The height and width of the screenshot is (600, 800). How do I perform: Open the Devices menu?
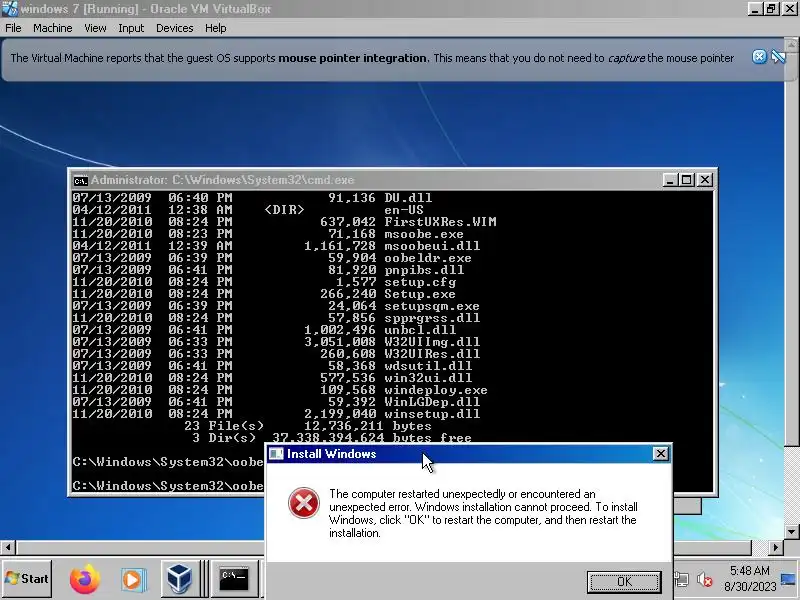[174, 28]
